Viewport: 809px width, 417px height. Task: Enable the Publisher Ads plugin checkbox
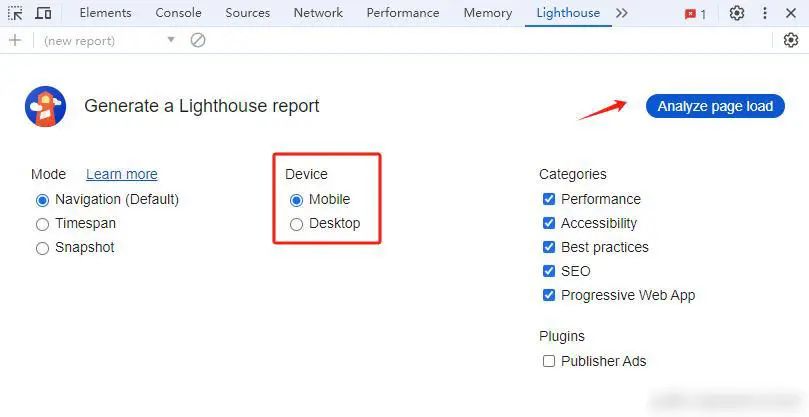tap(549, 361)
